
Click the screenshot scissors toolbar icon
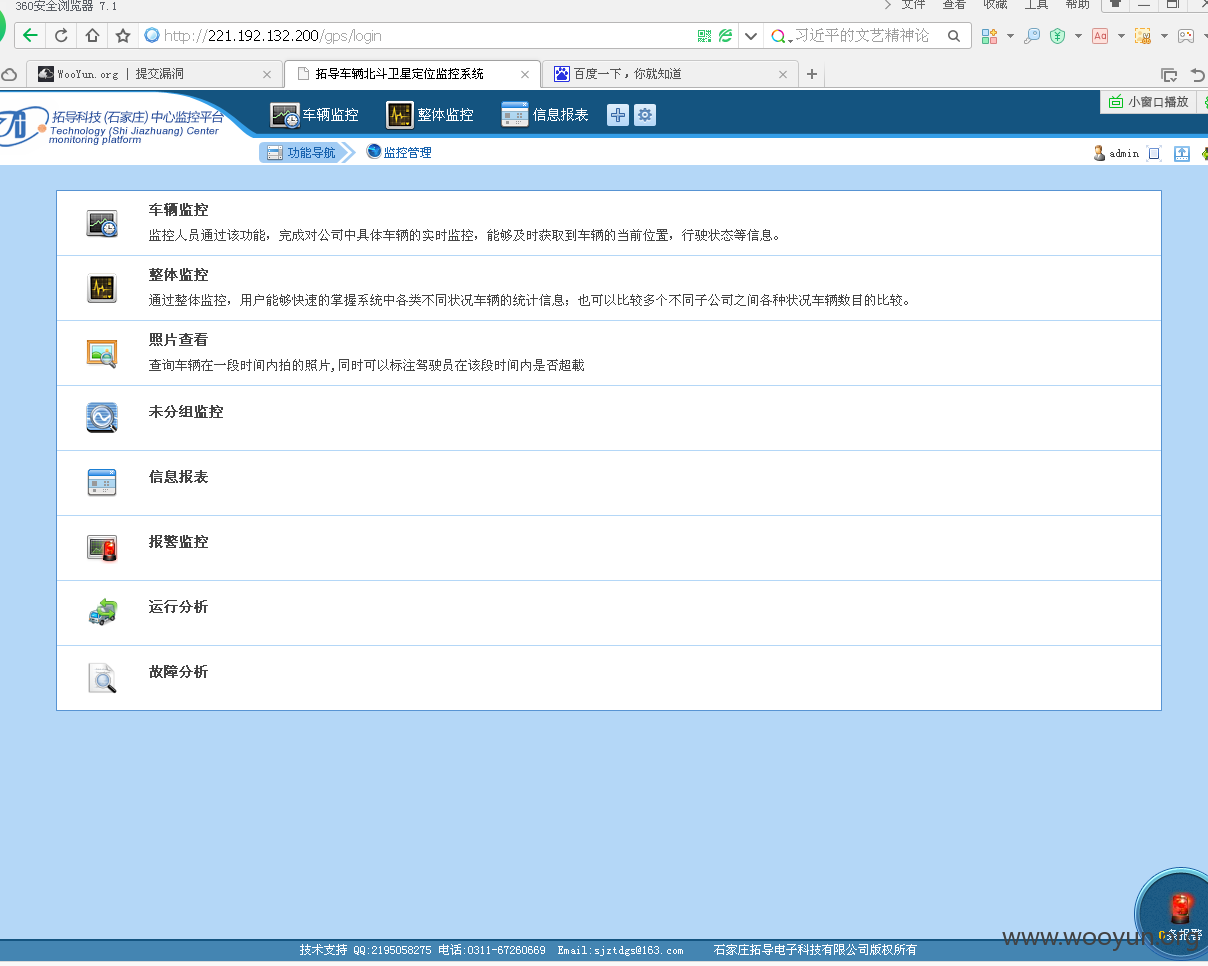click(1143, 36)
